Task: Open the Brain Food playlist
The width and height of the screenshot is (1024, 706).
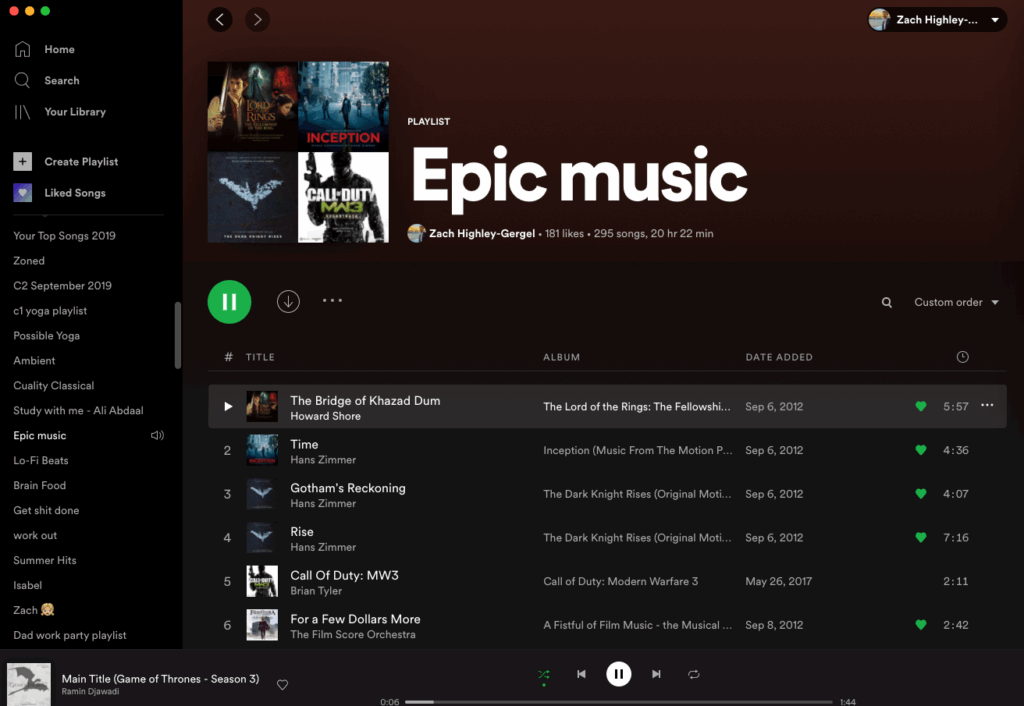Action: pyautogui.click(x=39, y=485)
